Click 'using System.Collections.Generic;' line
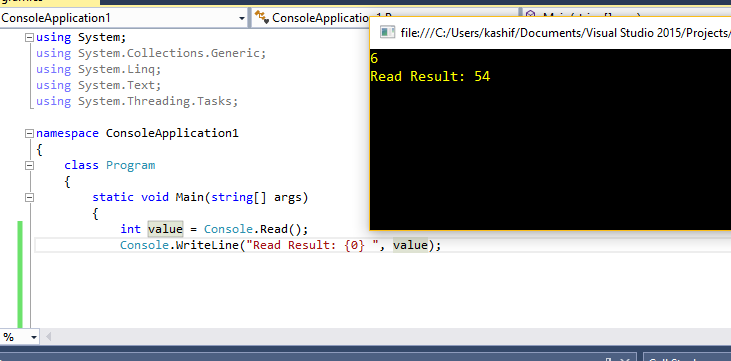 click(x=151, y=53)
